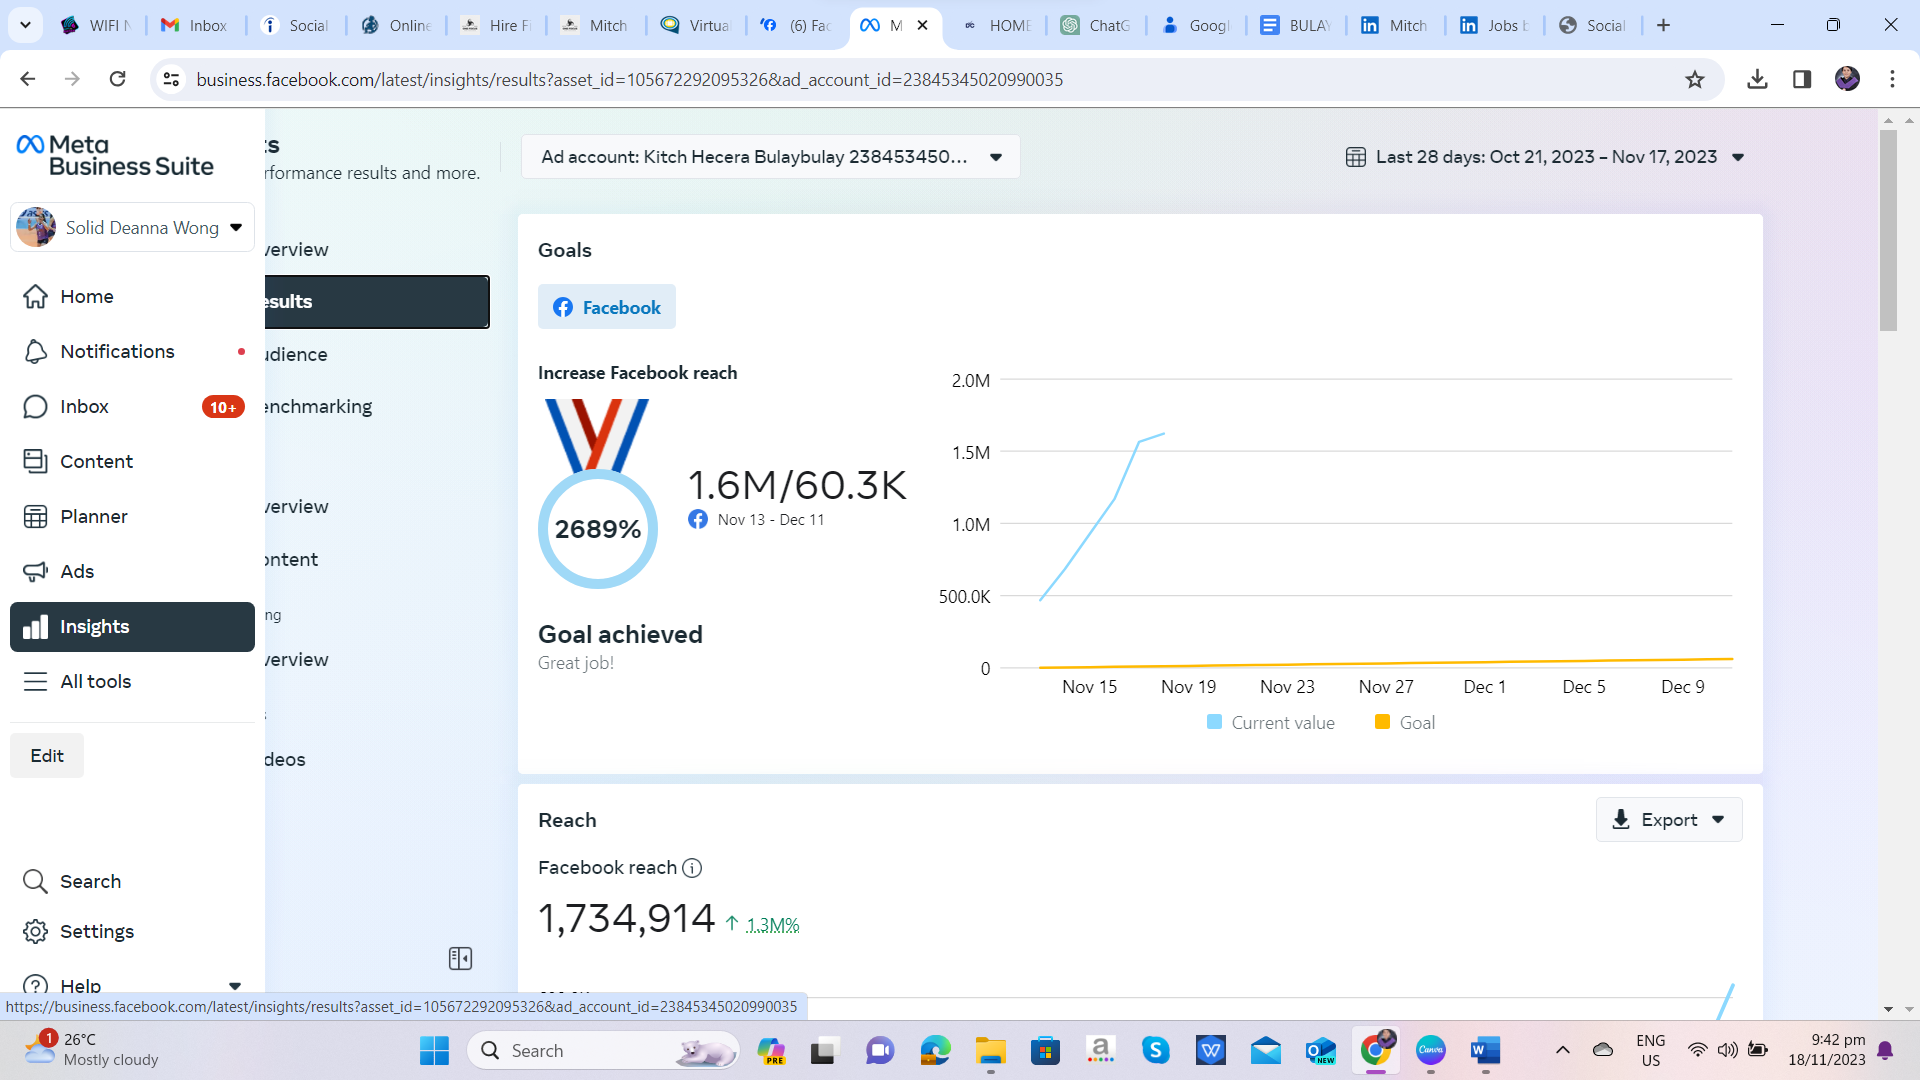Open Last 28 days date range dropdown

coord(1545,157)
